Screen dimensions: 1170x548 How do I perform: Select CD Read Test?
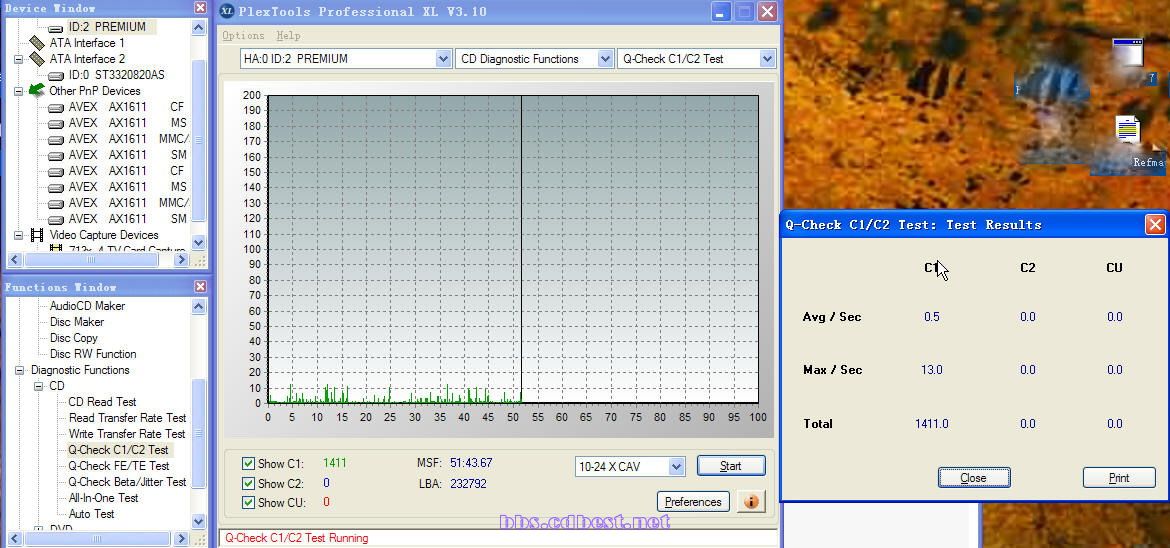pos(102,402)
